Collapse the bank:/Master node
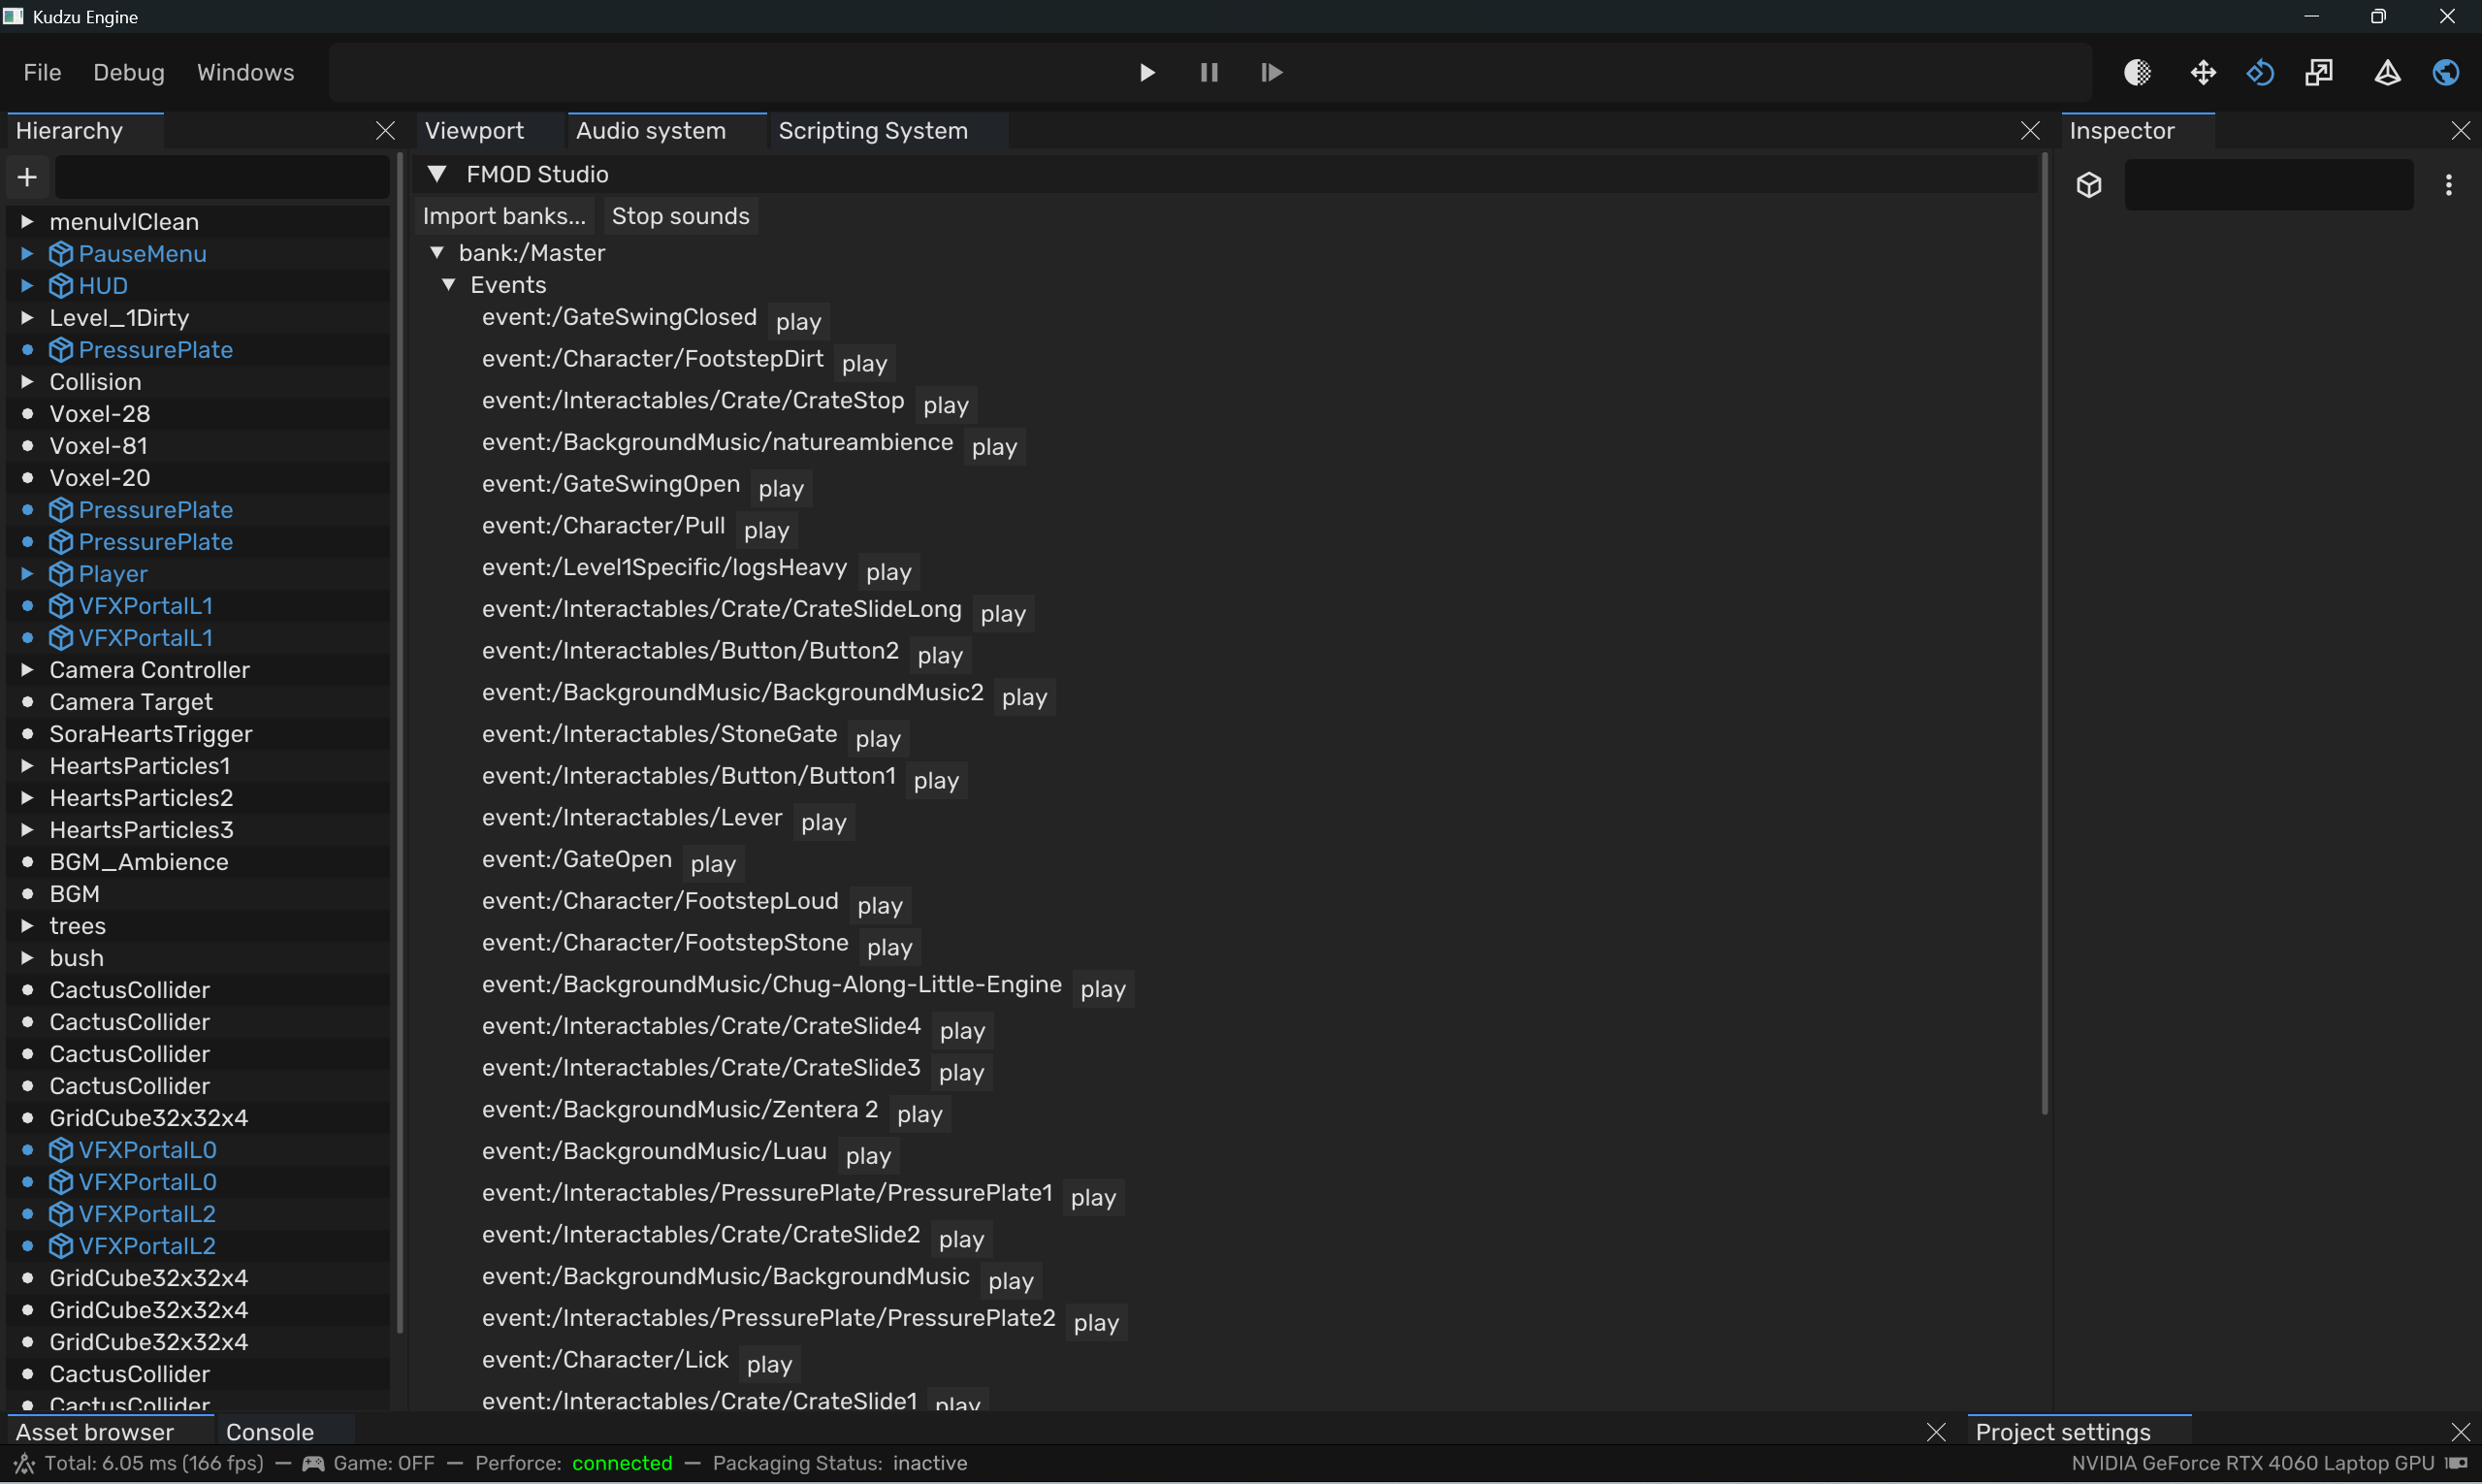 tap(437, 253)
